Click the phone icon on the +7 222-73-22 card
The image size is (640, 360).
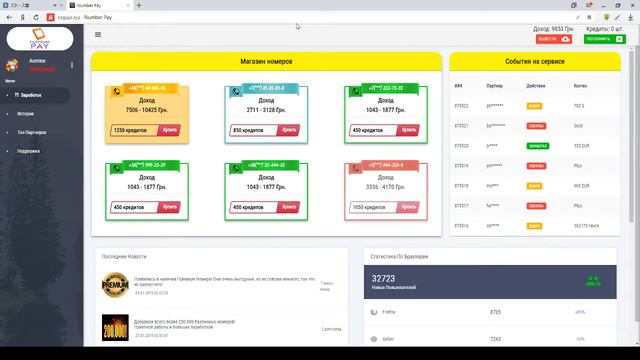pos(356,92)
